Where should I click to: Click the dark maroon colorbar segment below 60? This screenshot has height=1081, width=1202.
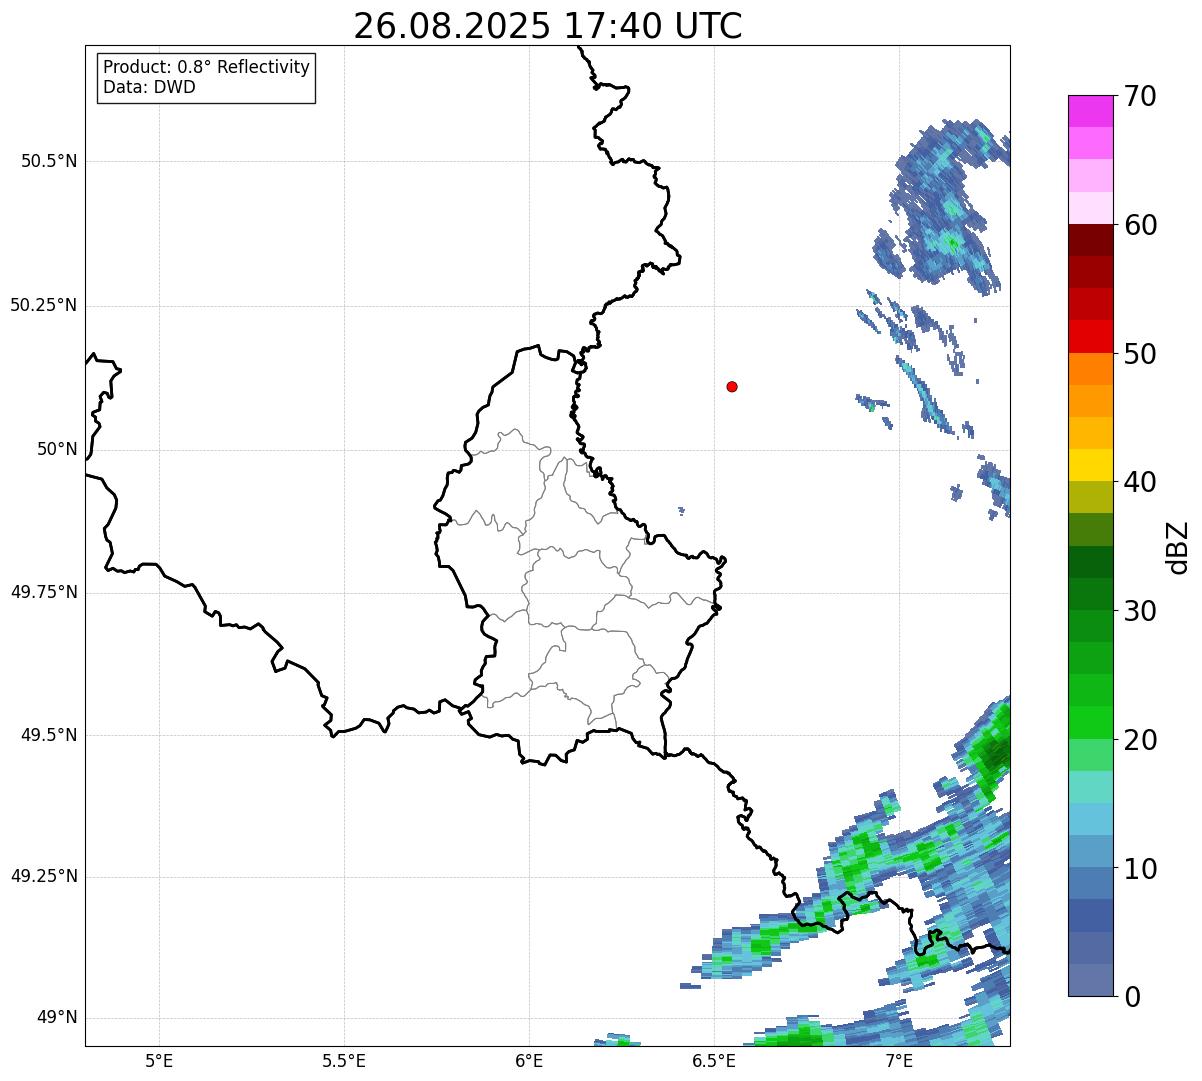1090,240
